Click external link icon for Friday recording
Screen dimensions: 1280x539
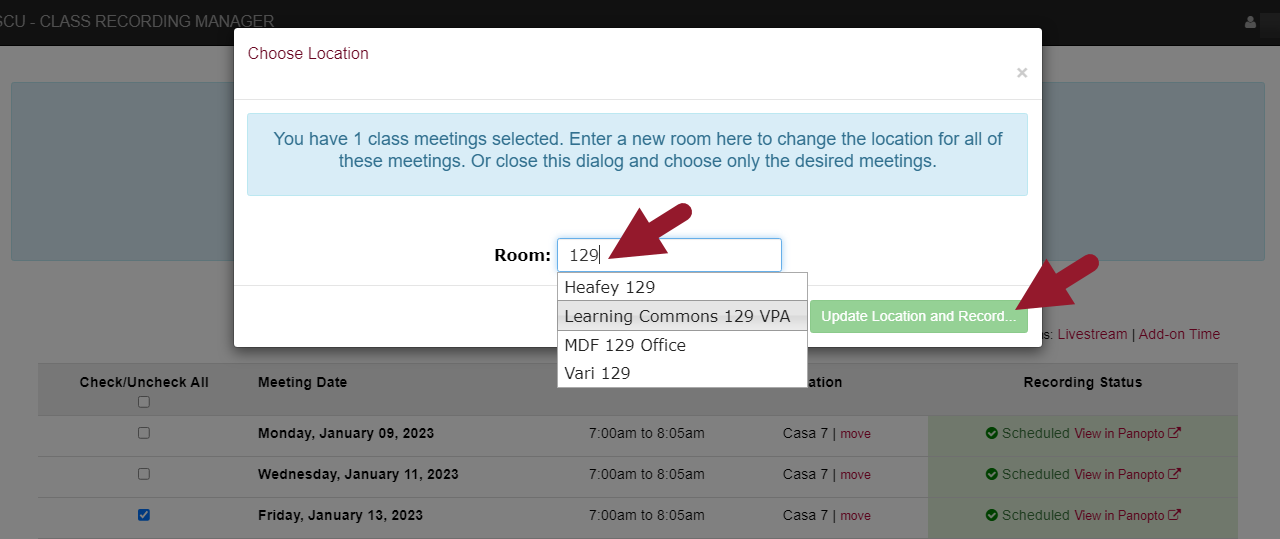point(1175,515)
